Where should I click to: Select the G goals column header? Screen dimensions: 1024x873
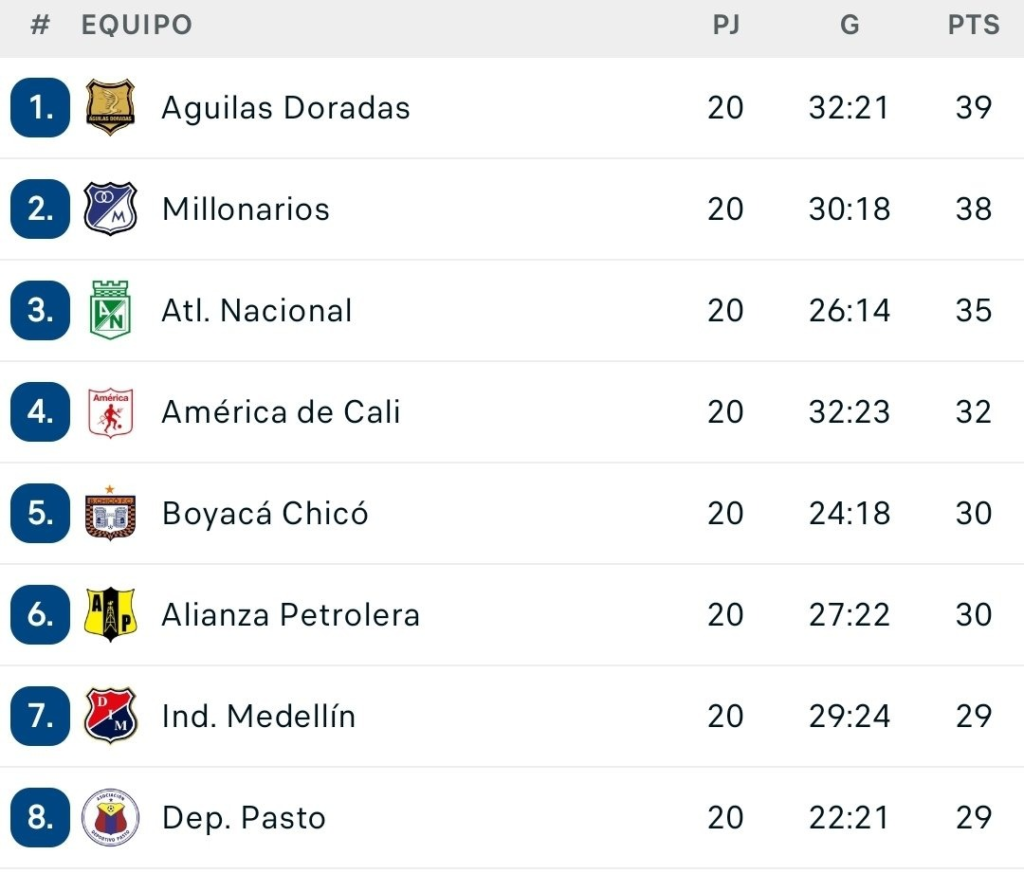(x=849, y=26)
